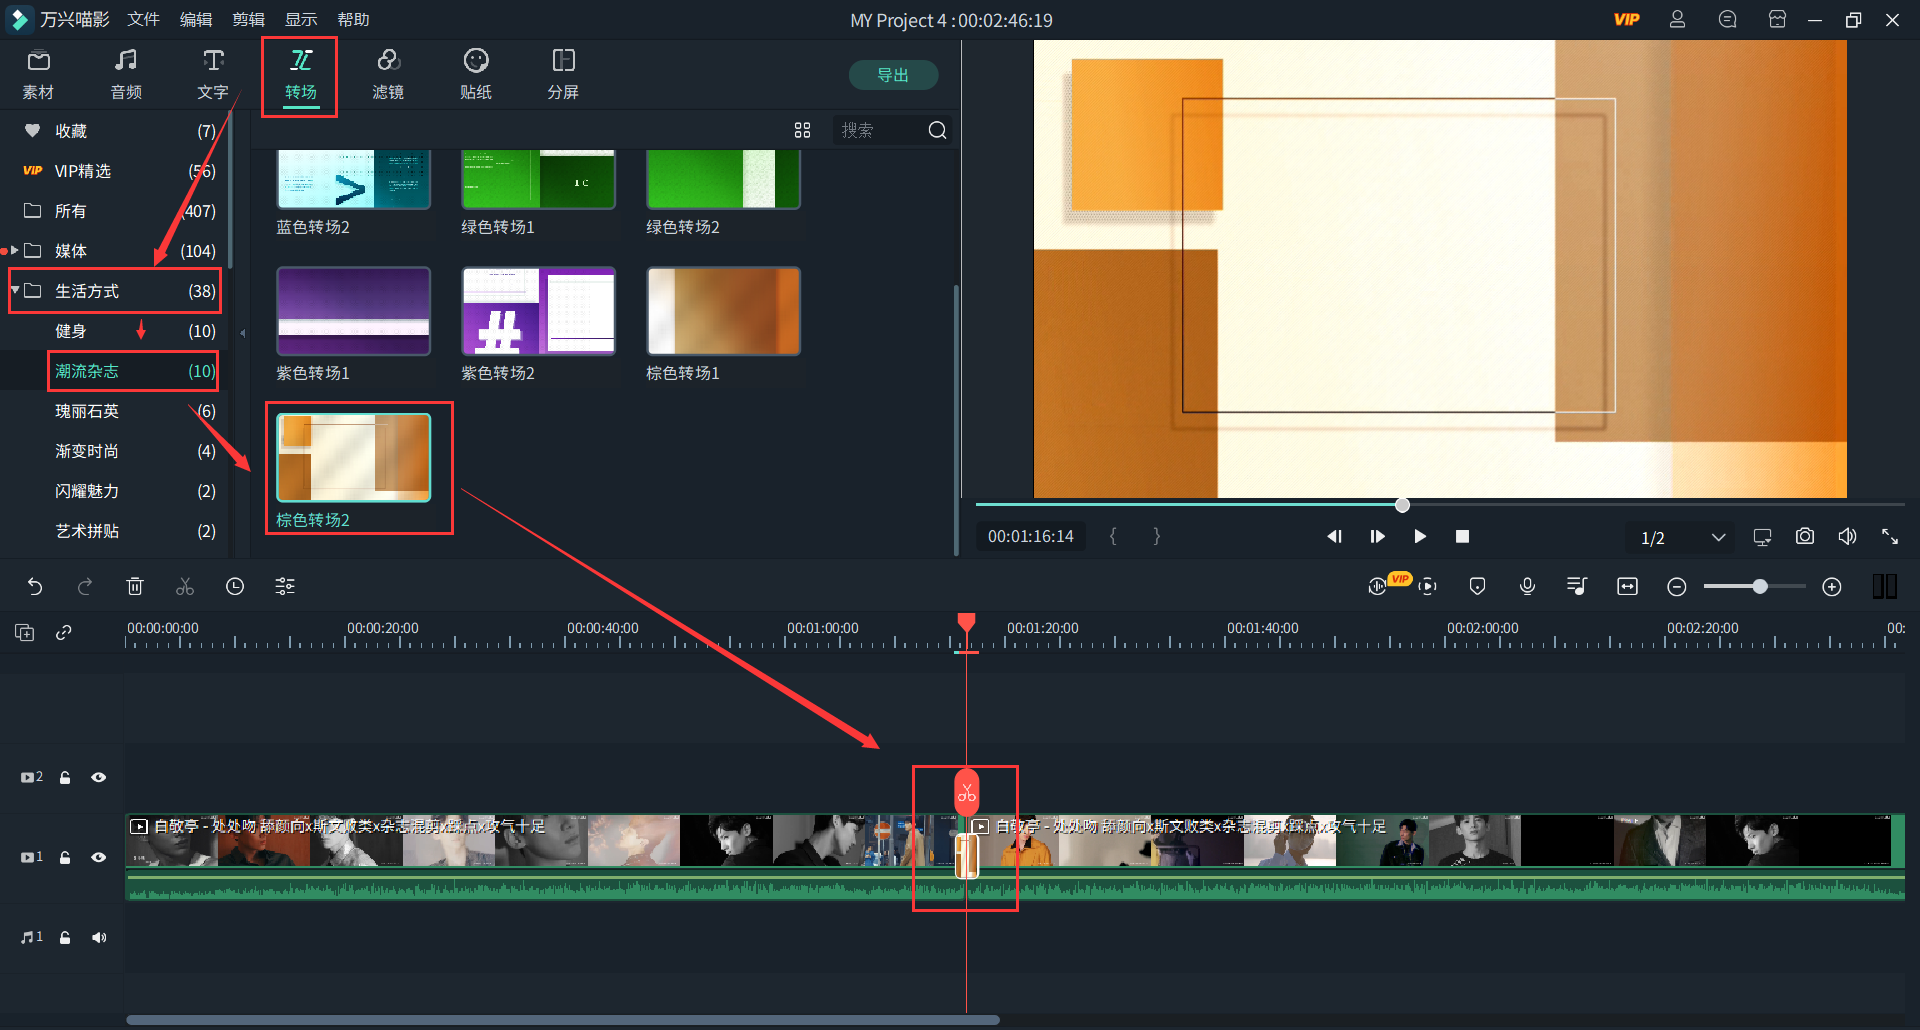Click the 导出 export button
Viewport: 1920px width, 1030px height.
(x=892, y=75)
